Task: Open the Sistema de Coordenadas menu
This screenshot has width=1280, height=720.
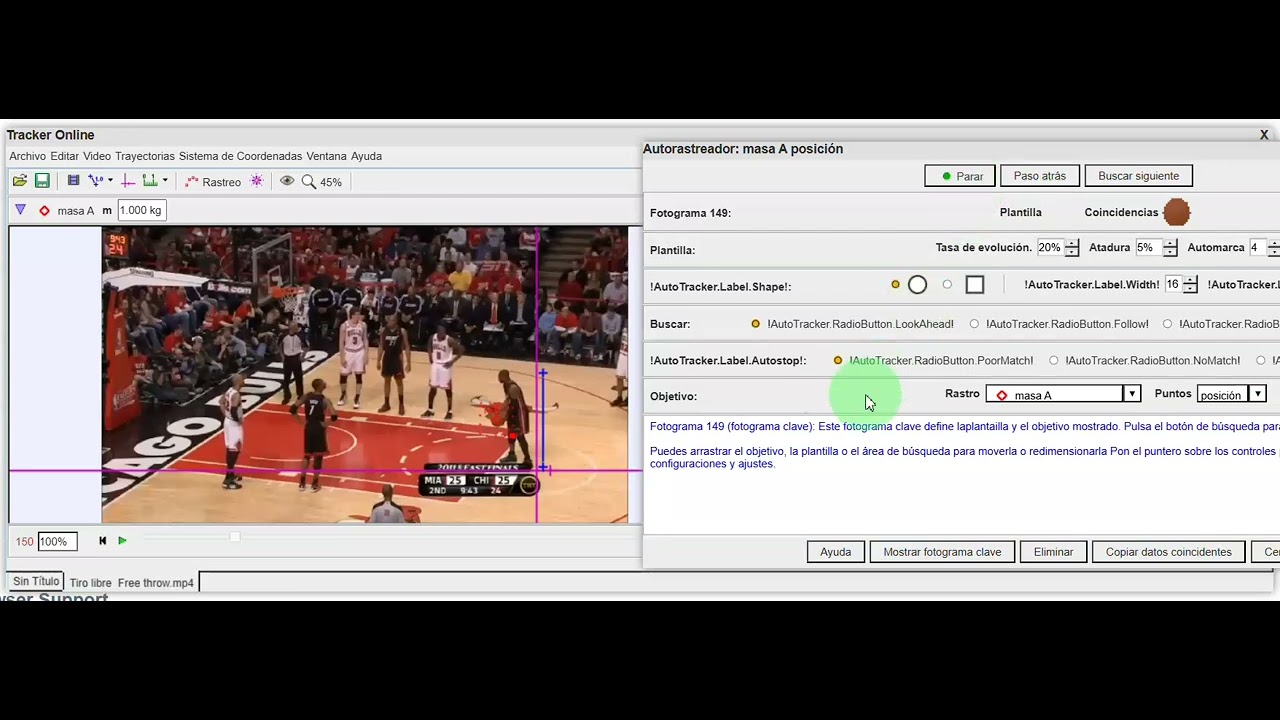Action: 240,156
